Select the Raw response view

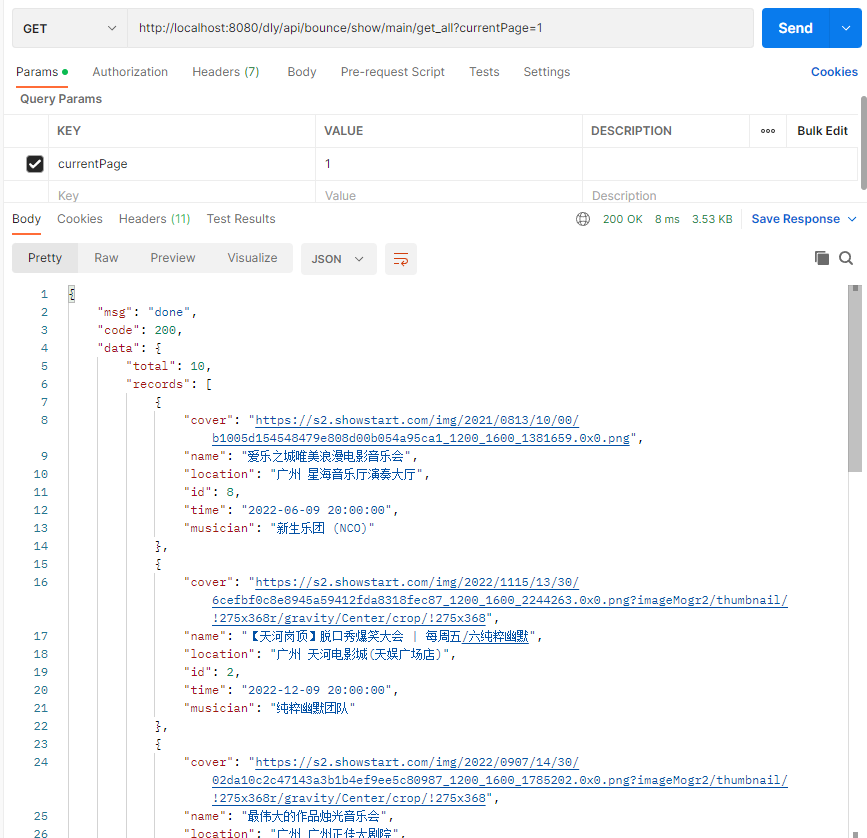[x=106, y=258]
